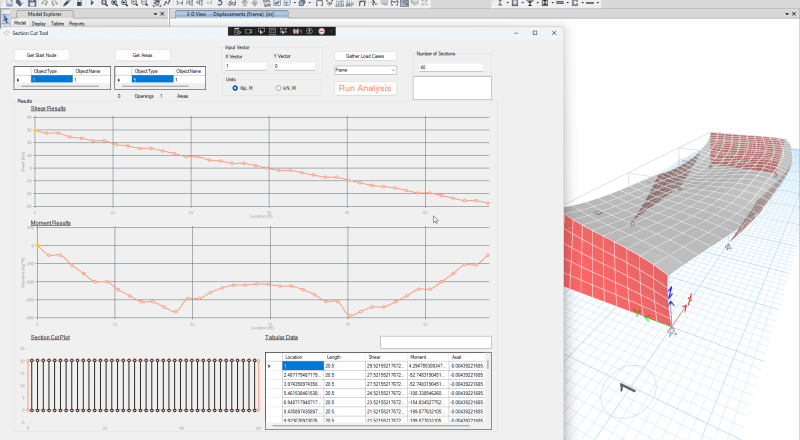Viewport: 800px width, 440px height.
Task: Click the Shear column header
Action: 387,357
